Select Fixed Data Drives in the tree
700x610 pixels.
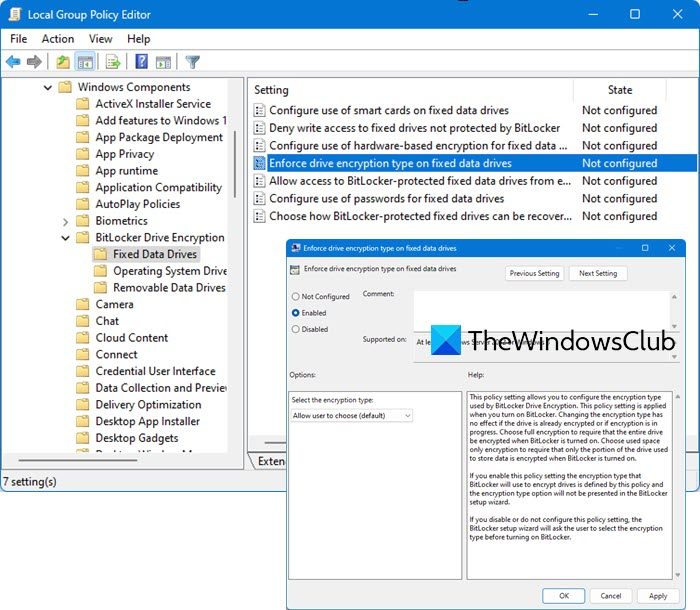[x=155, y=255]
